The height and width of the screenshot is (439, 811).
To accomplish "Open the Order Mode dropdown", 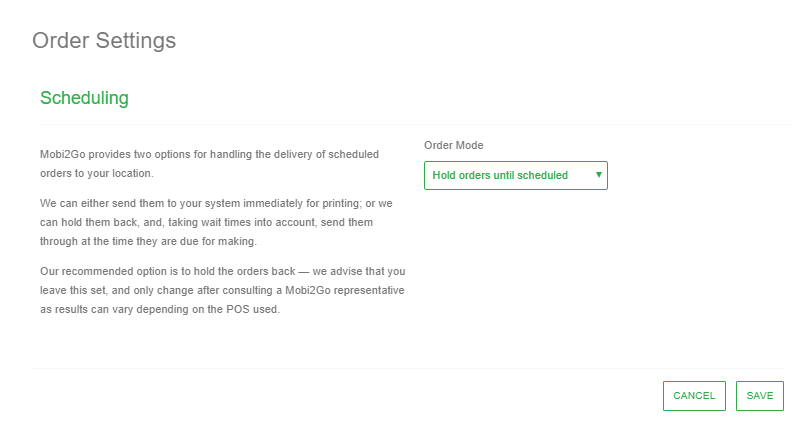I will [515, 175].
